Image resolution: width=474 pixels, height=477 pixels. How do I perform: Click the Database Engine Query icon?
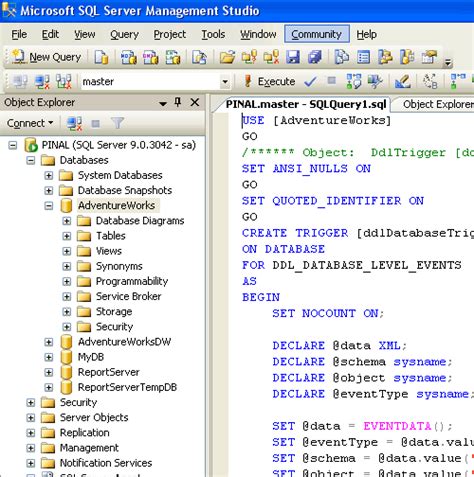(102, 57)
